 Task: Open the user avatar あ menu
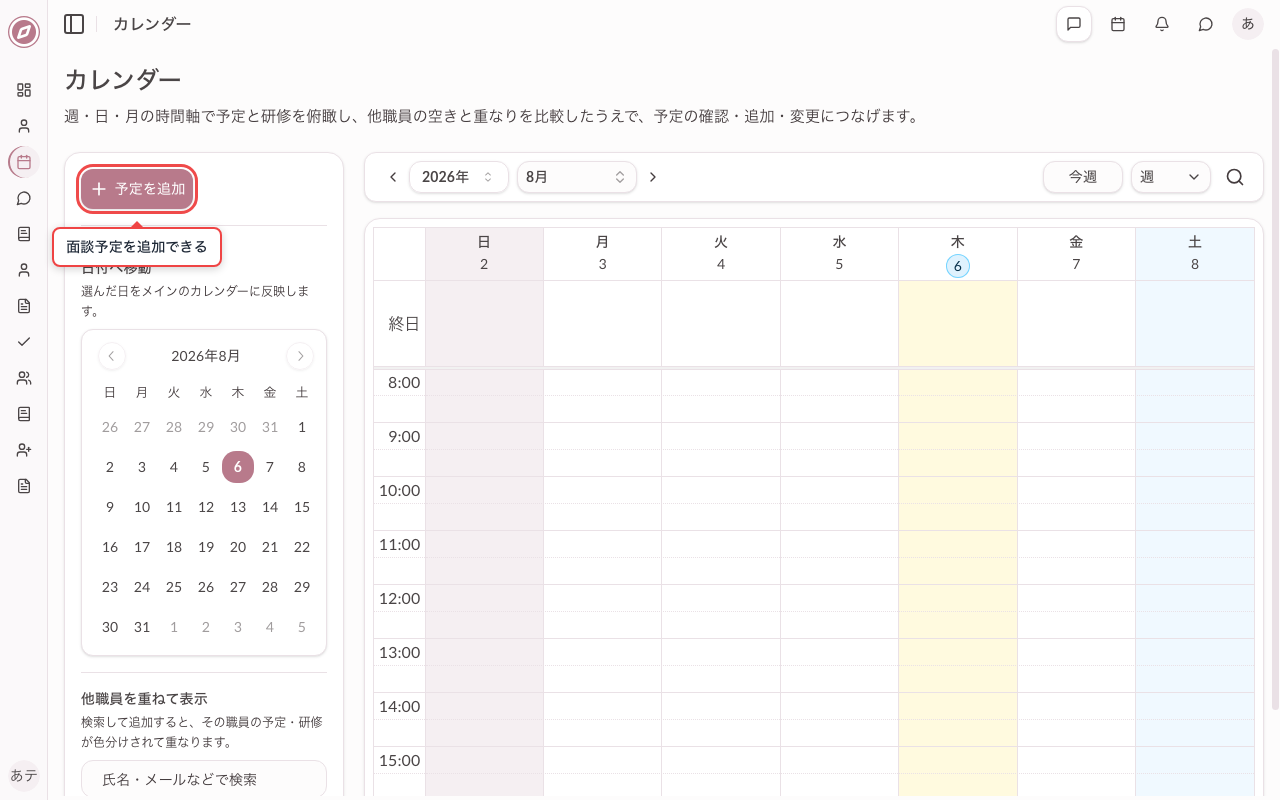[x=1248, y=24]
